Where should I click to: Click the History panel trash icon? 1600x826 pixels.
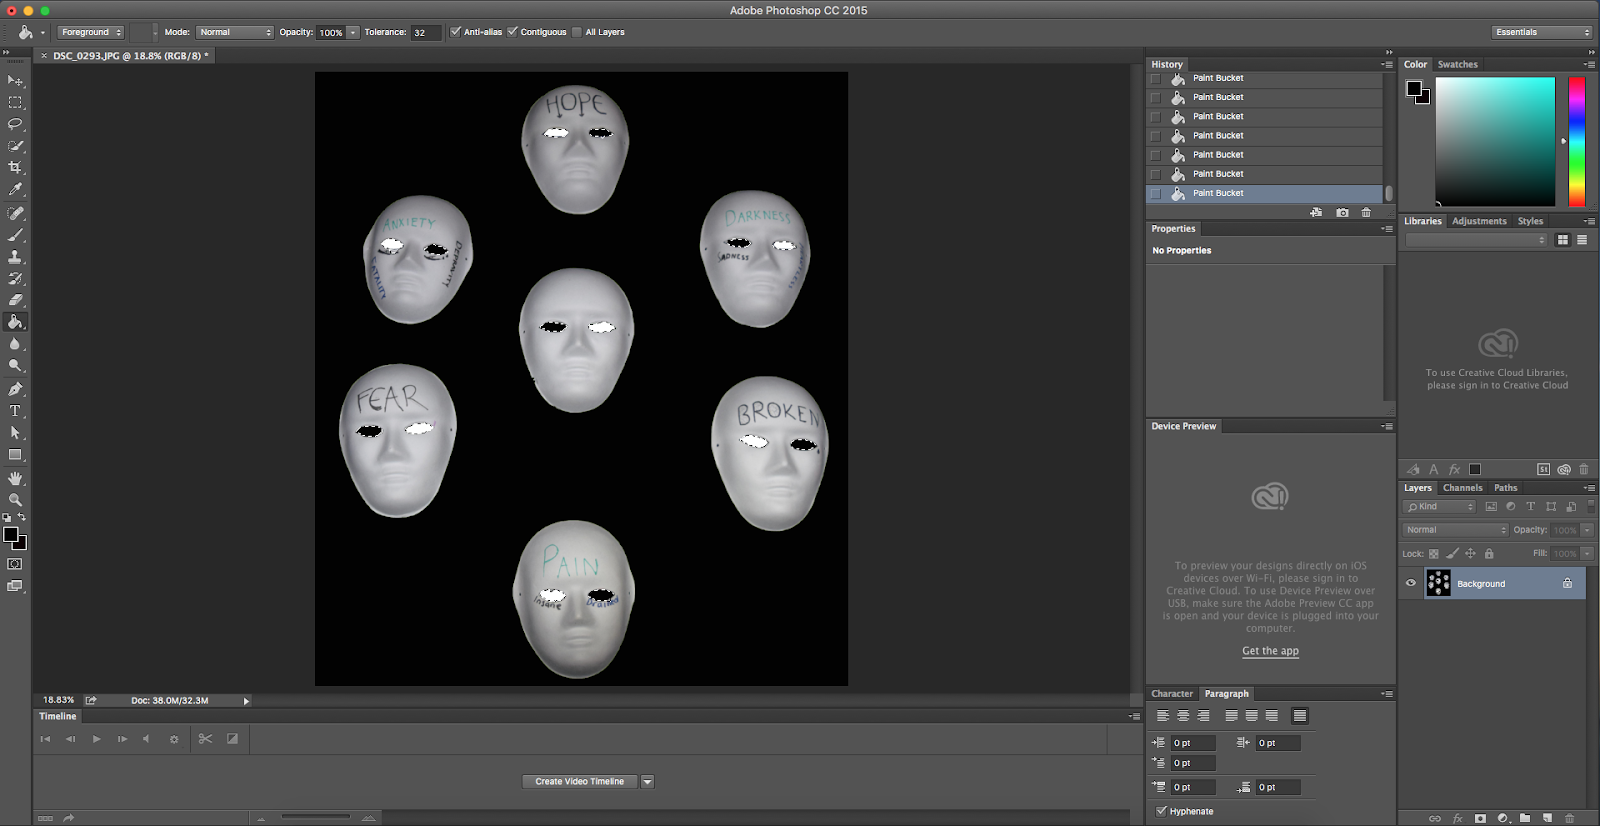click(x=1366, y=213)
